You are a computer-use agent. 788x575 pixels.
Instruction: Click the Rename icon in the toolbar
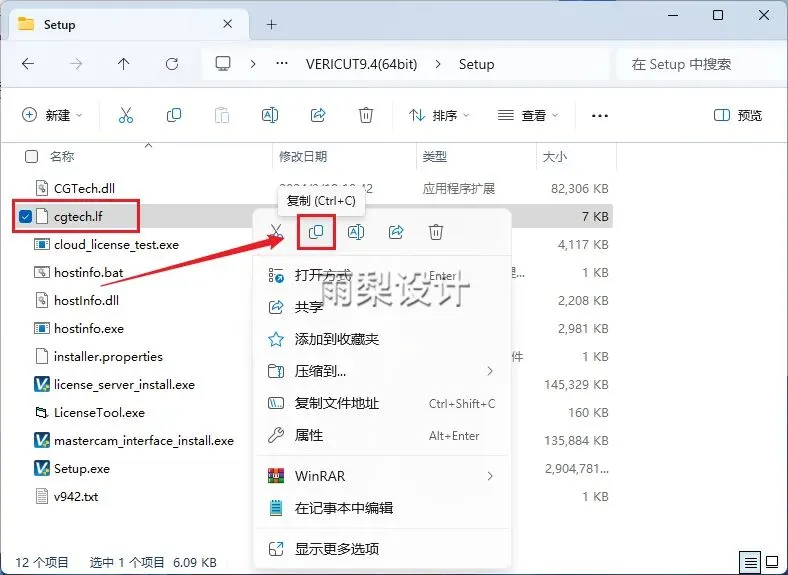coord(270,115)
